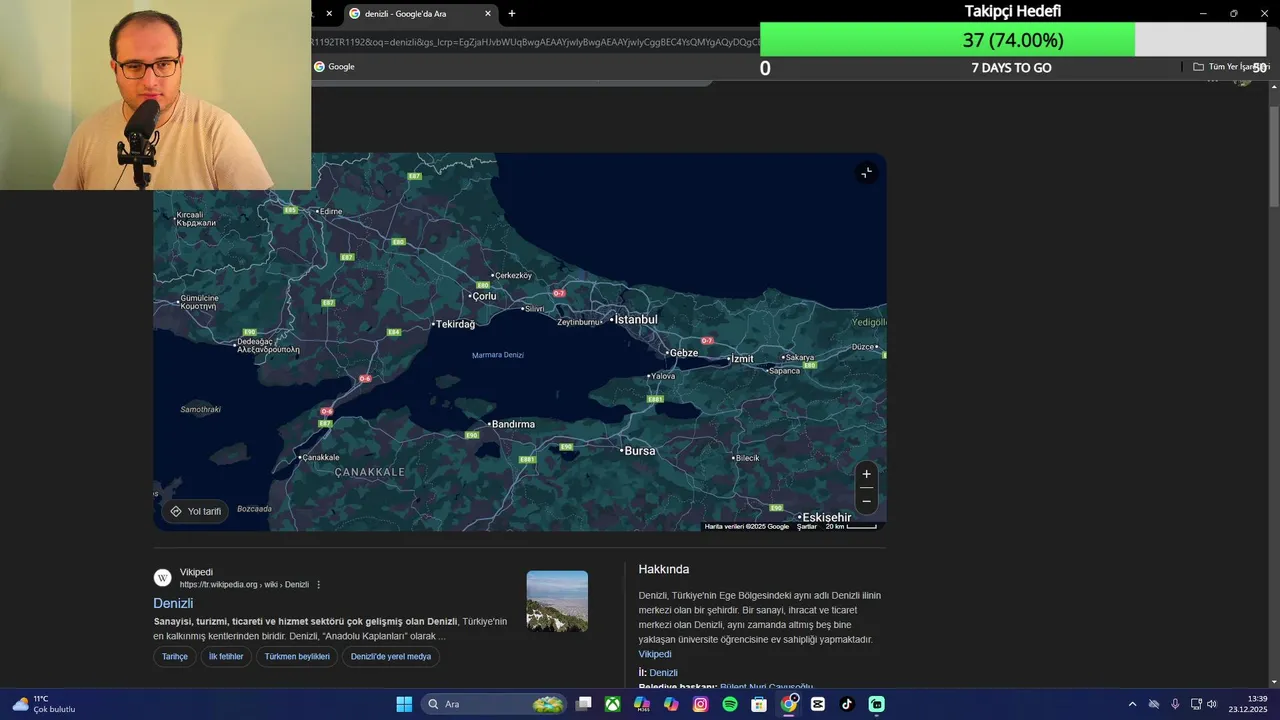Click the Bilecik label on the map
The width and height of the screenshot is (1280, 720).
[747, 458]
